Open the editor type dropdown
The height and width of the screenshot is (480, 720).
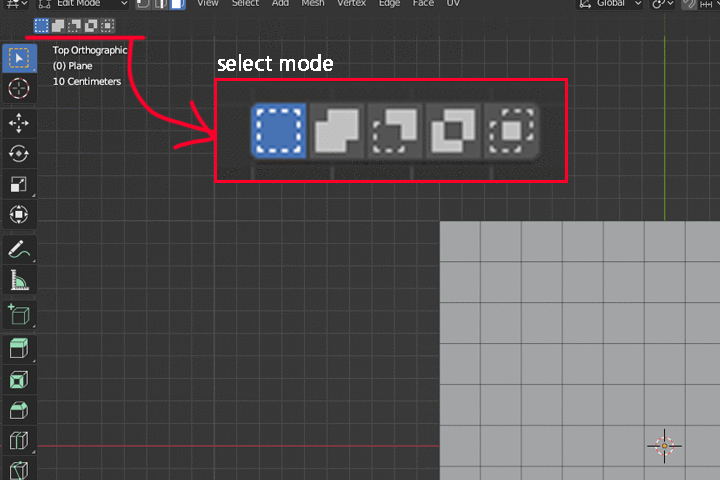(17, 4)
